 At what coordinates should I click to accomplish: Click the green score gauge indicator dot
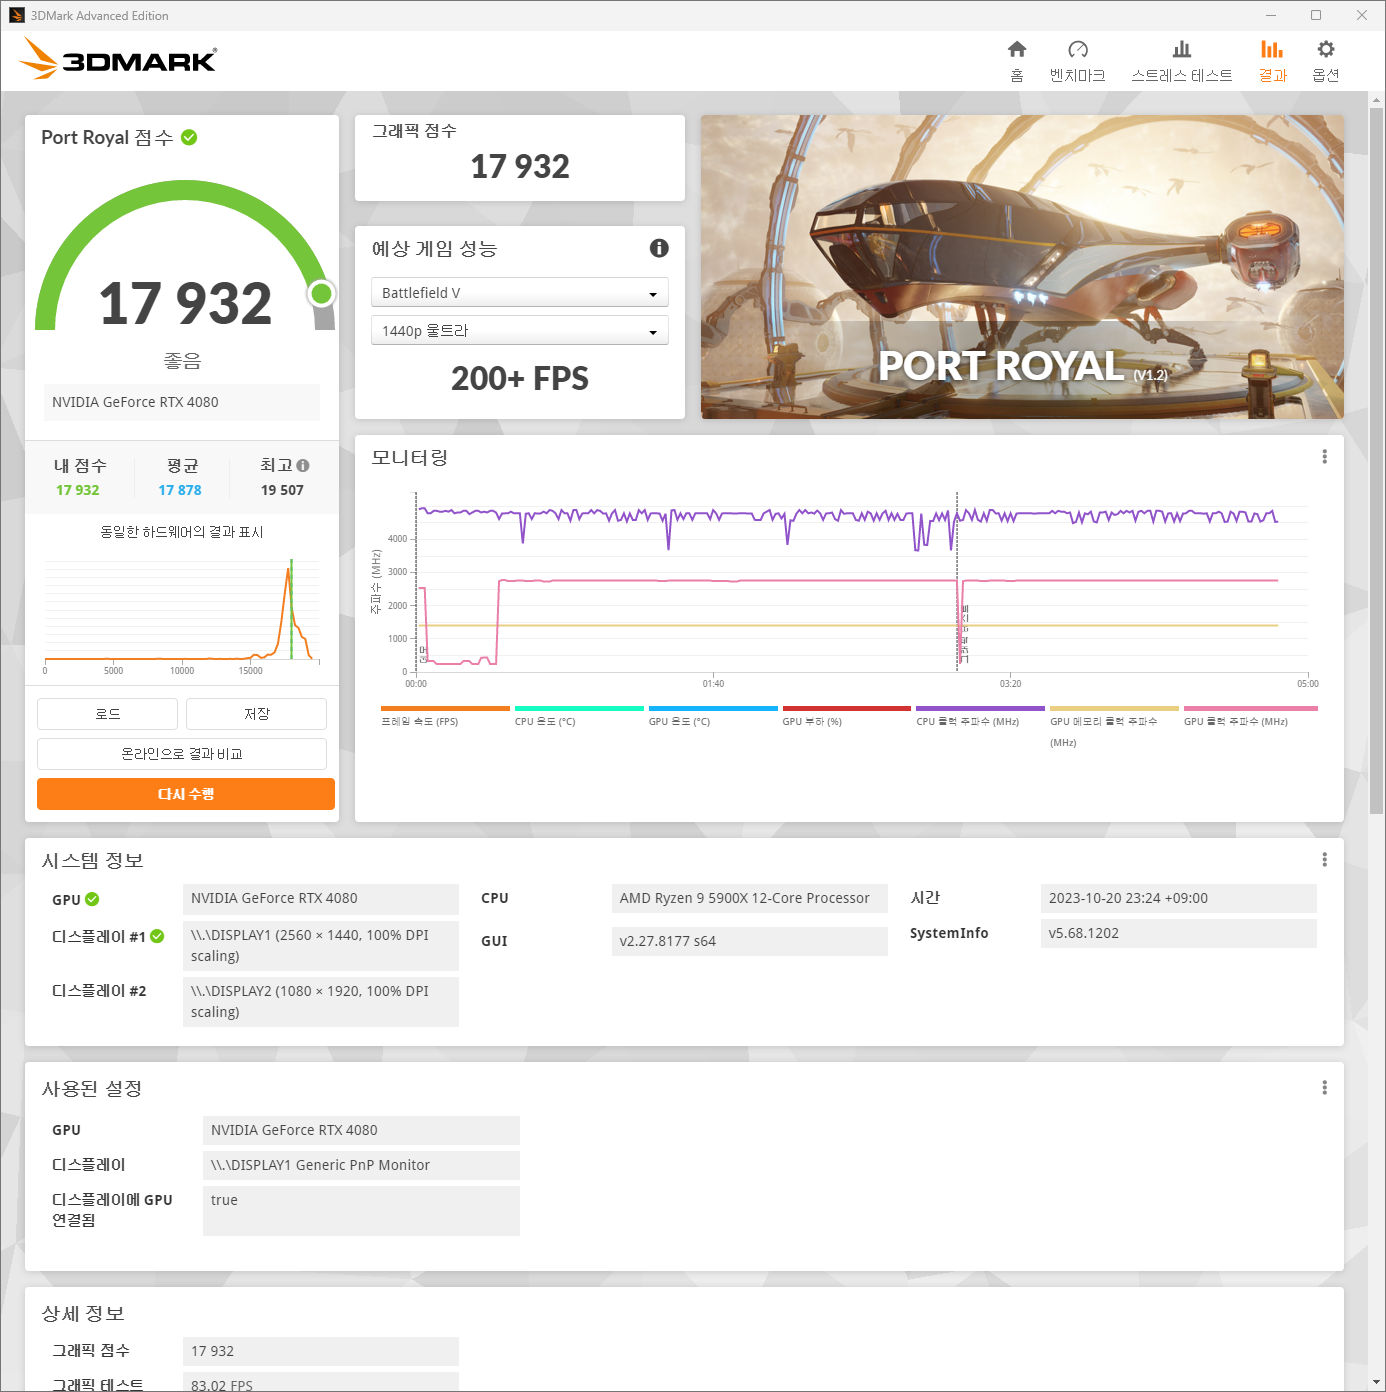coord(321,293)
